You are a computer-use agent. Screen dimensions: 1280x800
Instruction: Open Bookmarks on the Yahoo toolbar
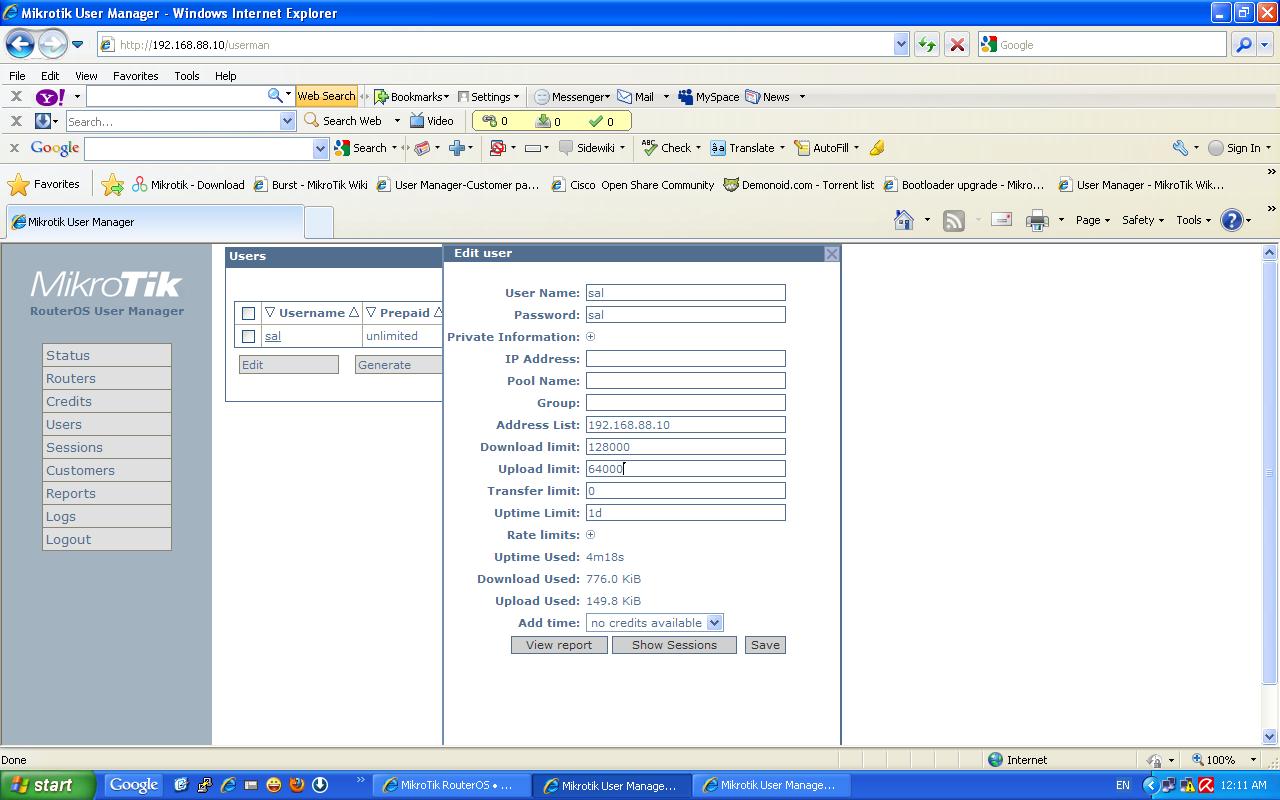coord(411,97)
